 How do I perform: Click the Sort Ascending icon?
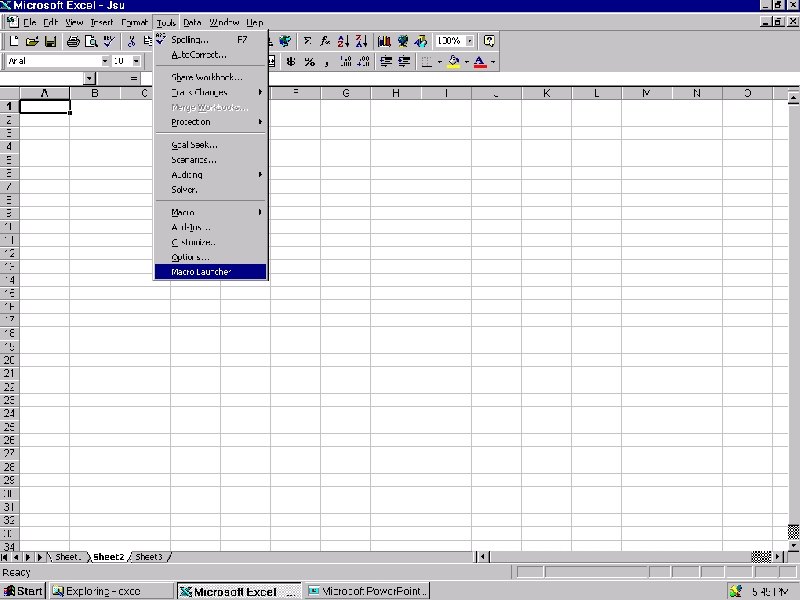pyautogui.click(x=343, y=41)
